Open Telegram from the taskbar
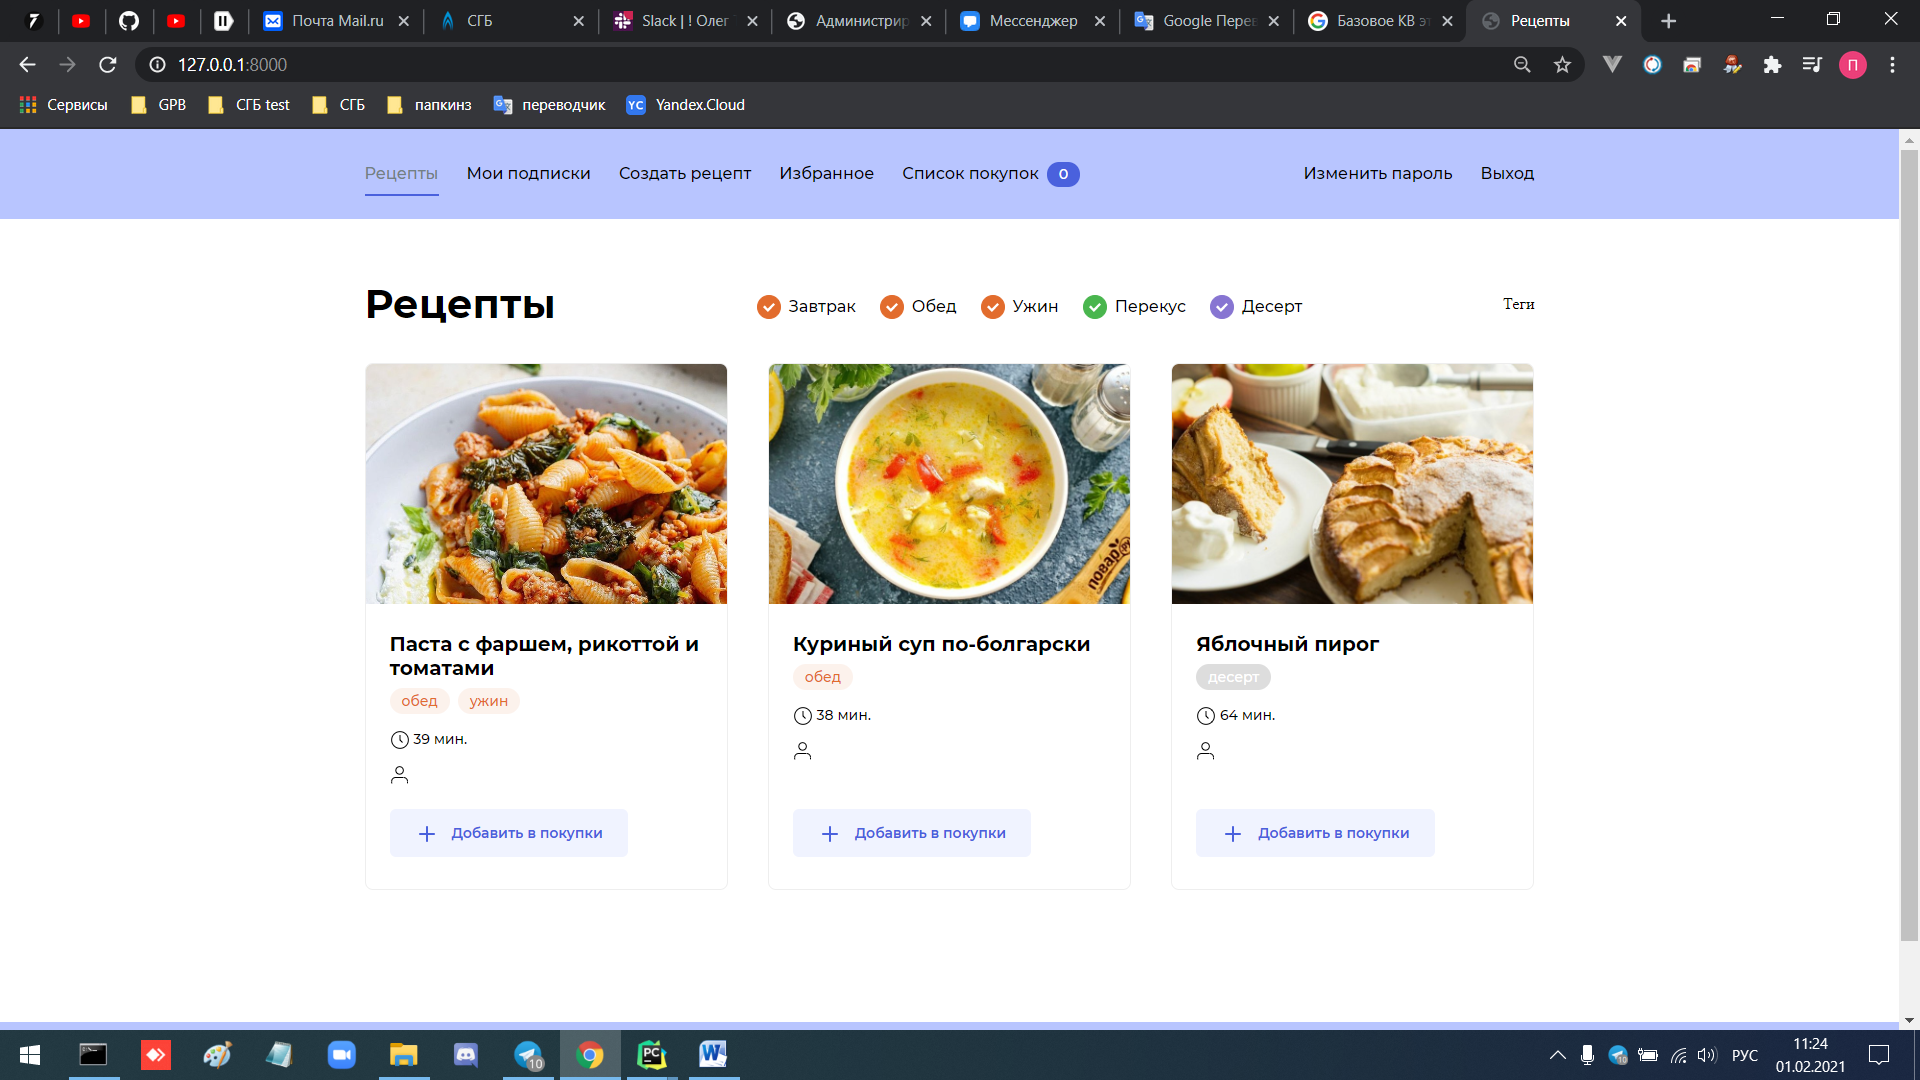This screenshot has height=1080, width=1920. coord(528,1055)
